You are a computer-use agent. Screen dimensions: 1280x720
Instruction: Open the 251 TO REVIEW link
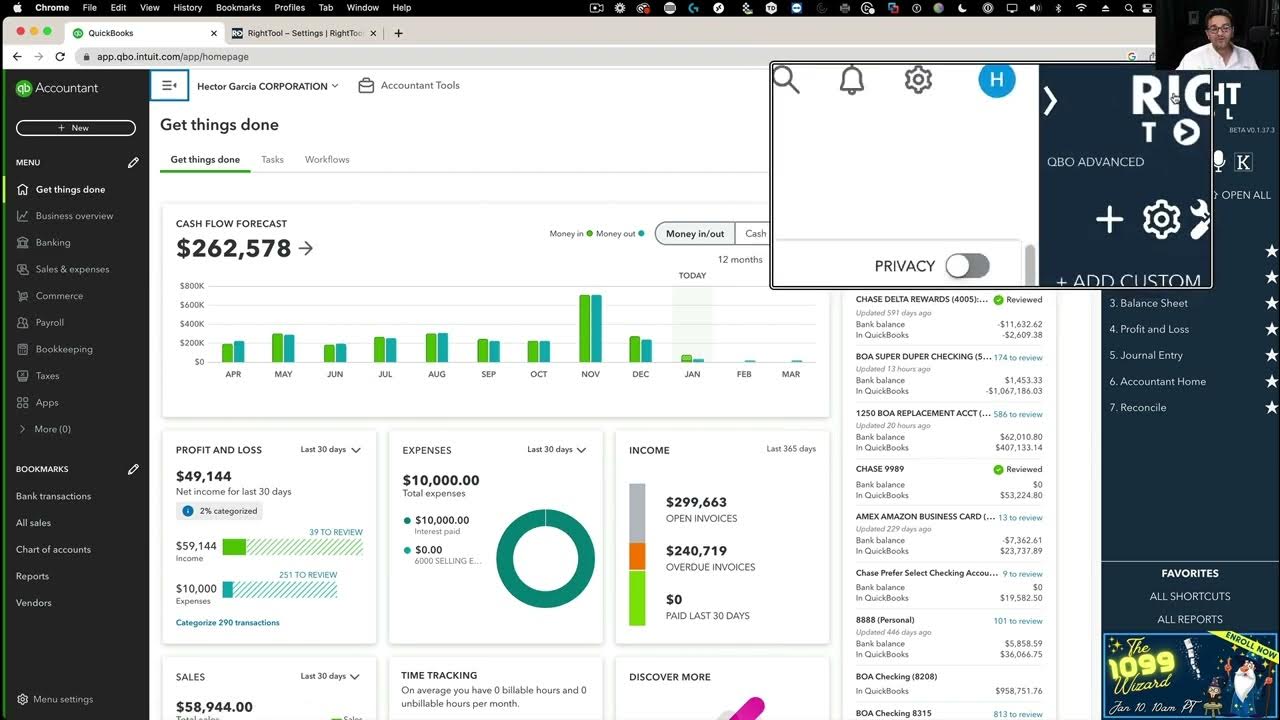[307, 575]
